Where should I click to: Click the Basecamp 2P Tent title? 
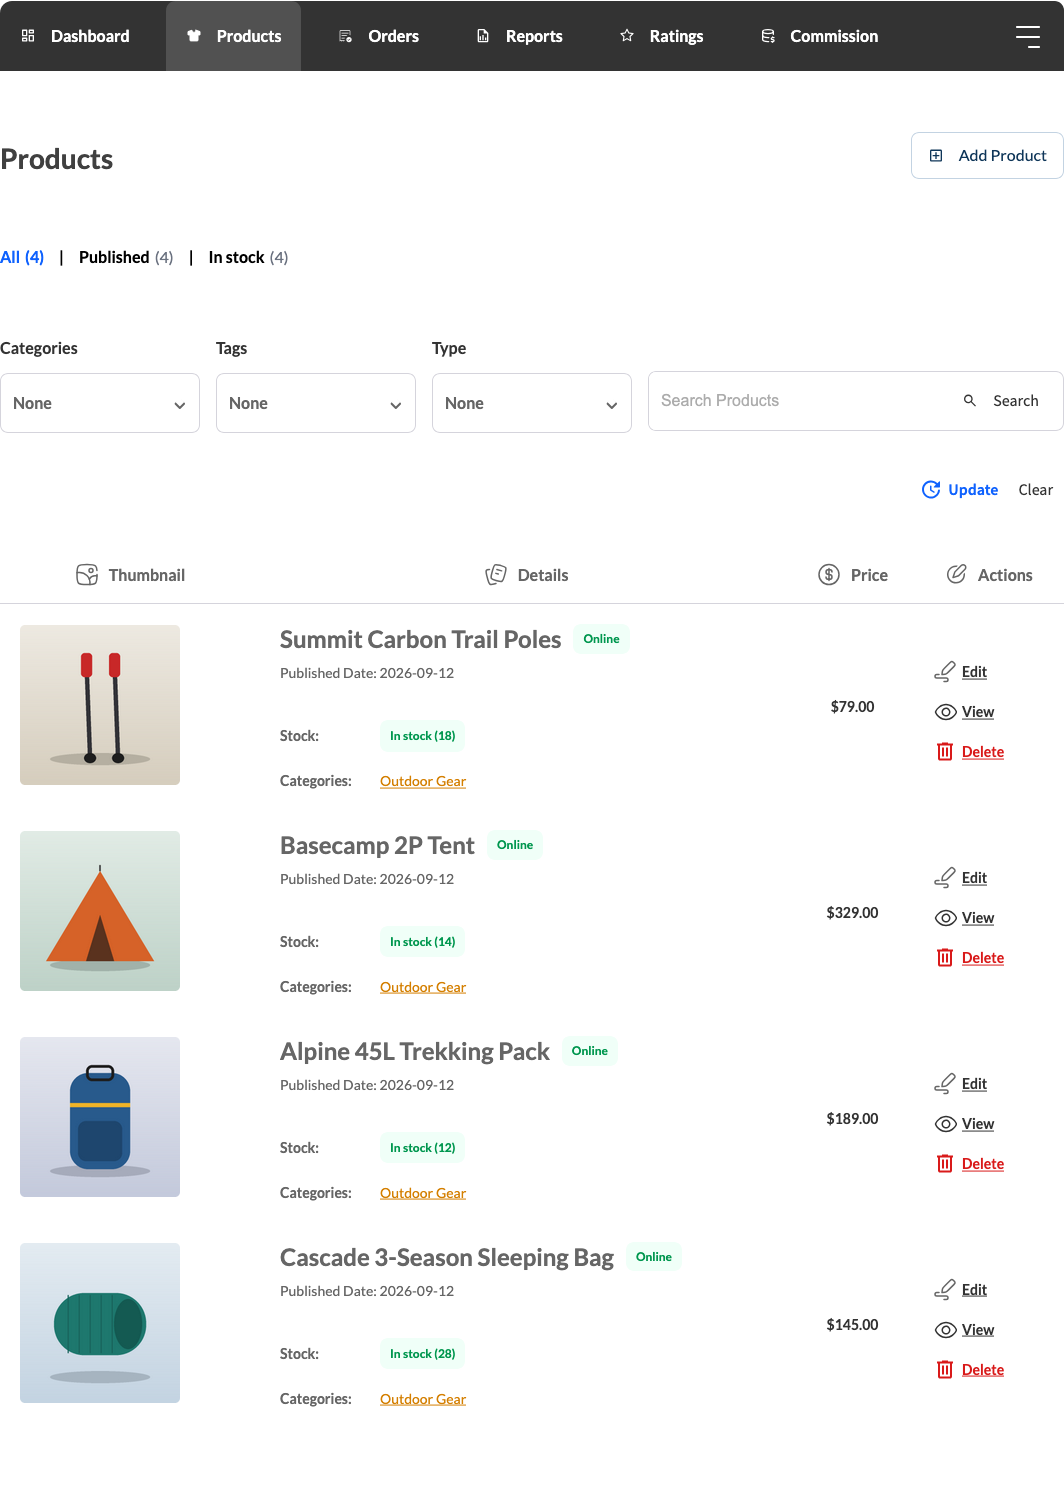[x=377, y=845]
